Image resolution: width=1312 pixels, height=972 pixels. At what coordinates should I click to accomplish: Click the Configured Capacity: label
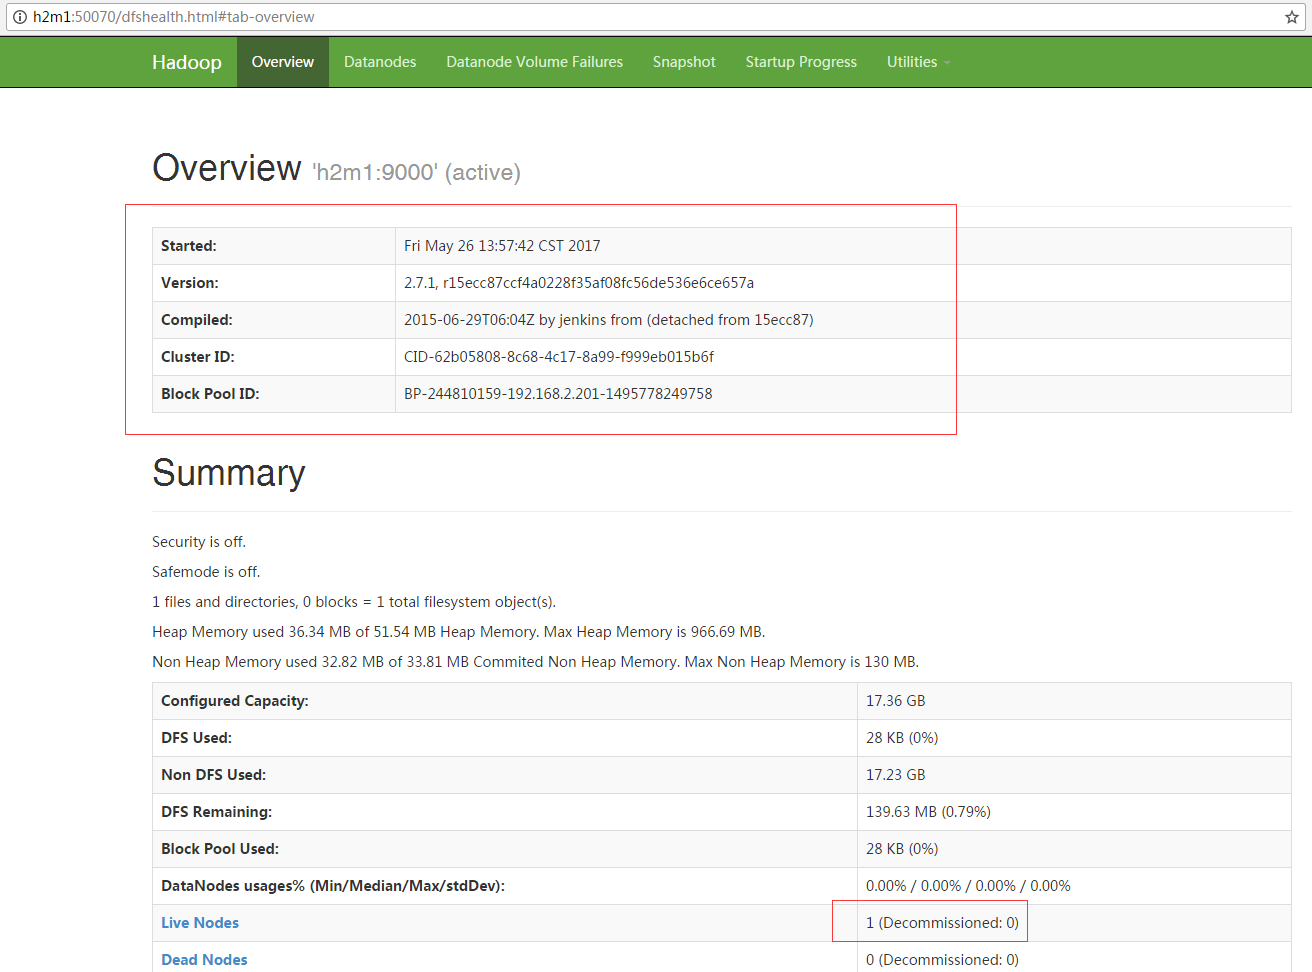pos(235,701)
